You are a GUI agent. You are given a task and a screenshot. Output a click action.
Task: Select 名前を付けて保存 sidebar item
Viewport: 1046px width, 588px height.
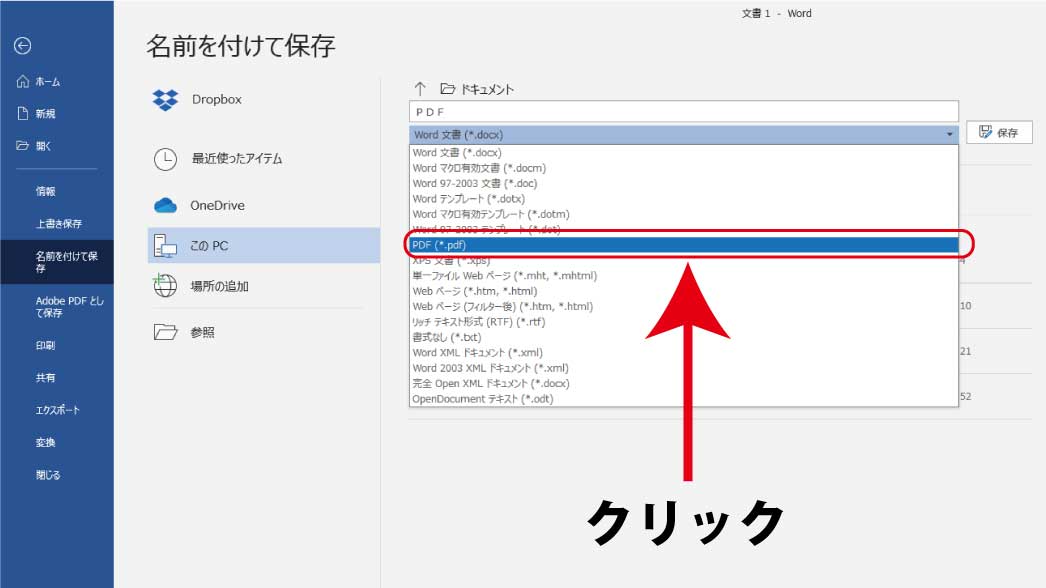[x=57, y=262]
